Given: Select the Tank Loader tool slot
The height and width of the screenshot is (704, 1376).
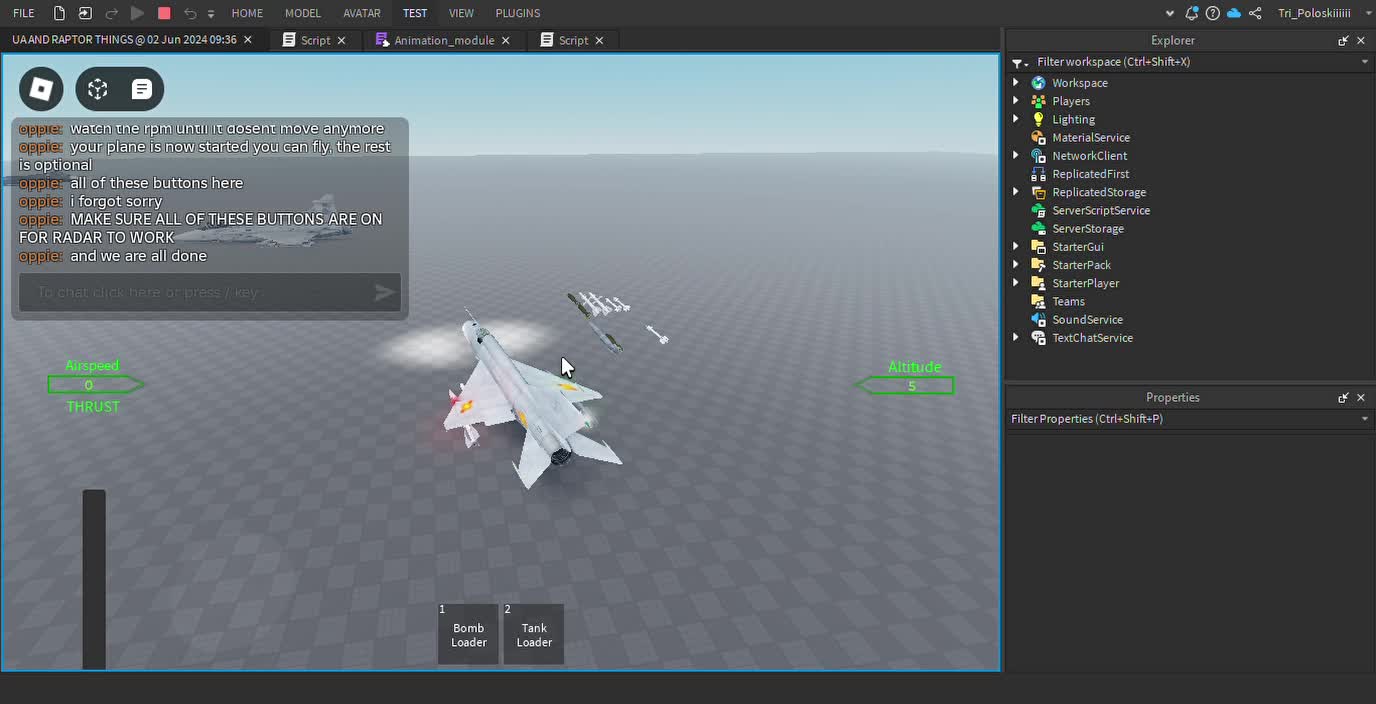Looking at the screenshot, I should tap(534, 634).
